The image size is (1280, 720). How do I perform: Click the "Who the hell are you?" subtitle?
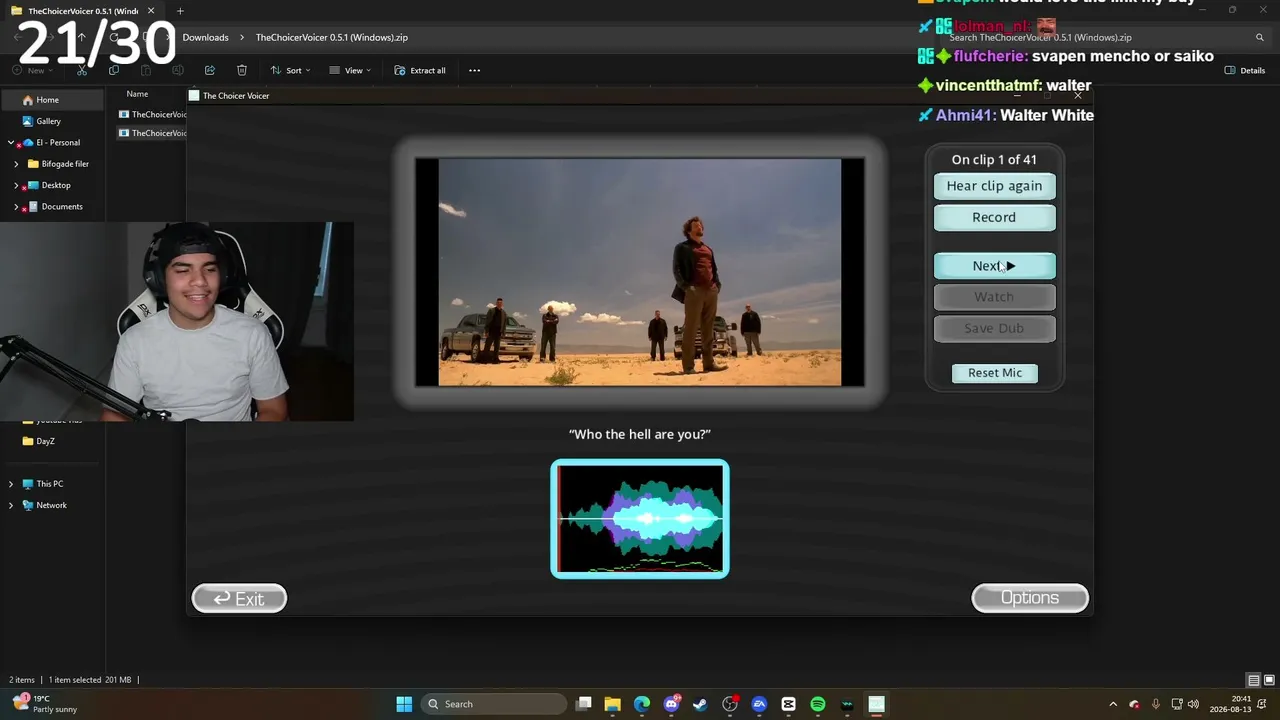pos(640,434)
